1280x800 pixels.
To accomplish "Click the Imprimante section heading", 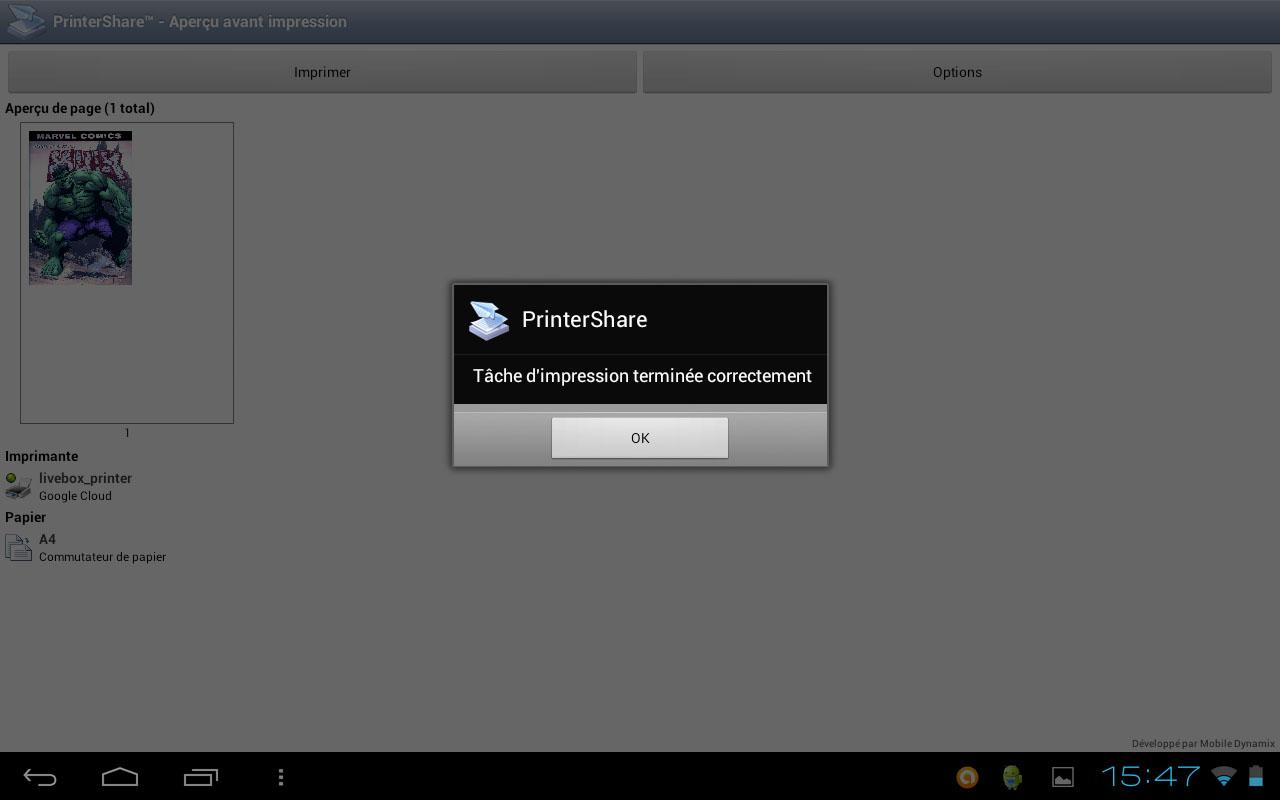I will (x=41, y=456).
